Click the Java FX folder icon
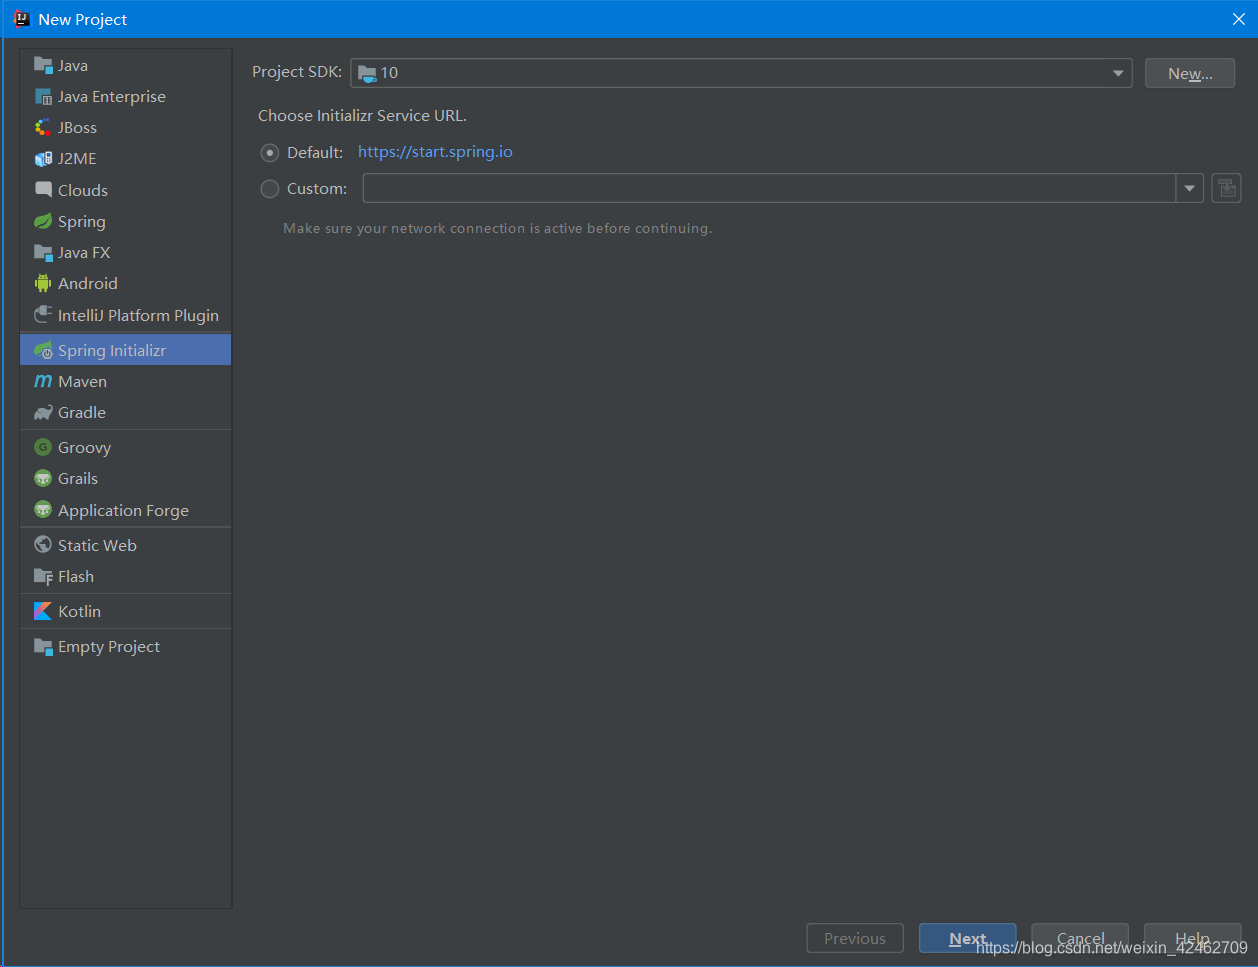 tap(43, 252)
